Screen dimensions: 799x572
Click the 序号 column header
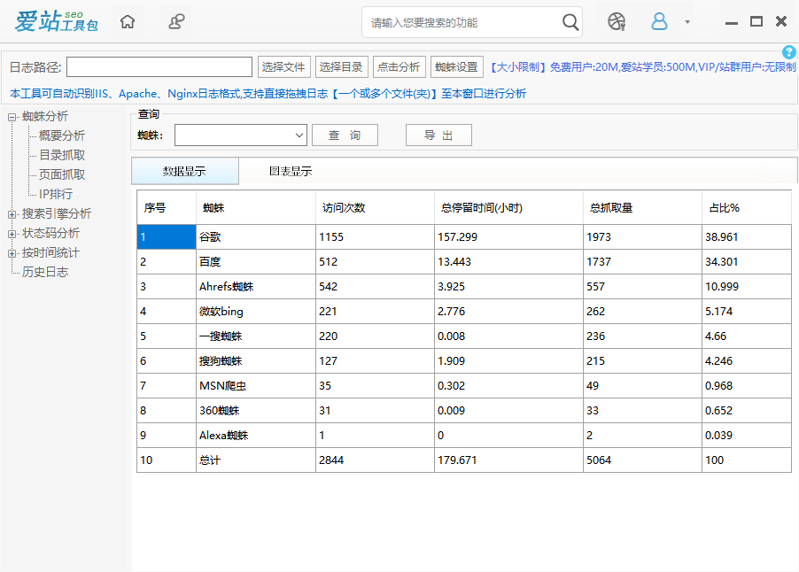(x=166, y=208)
